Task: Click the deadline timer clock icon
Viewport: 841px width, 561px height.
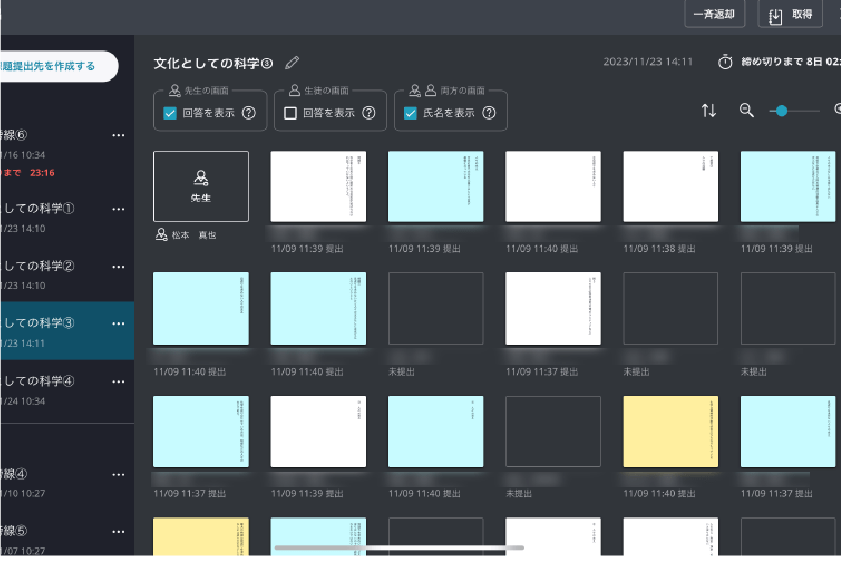Action: (x=725, y=62)
